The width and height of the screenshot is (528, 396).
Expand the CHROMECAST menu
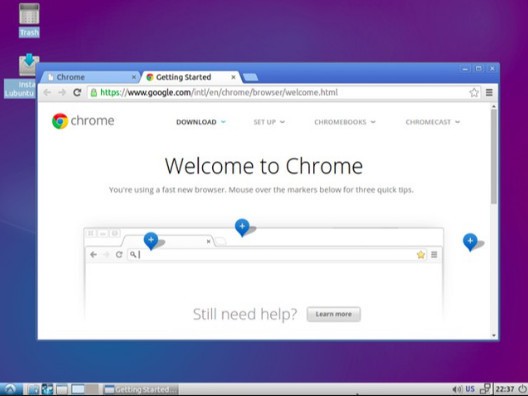(x=432, y=122)
